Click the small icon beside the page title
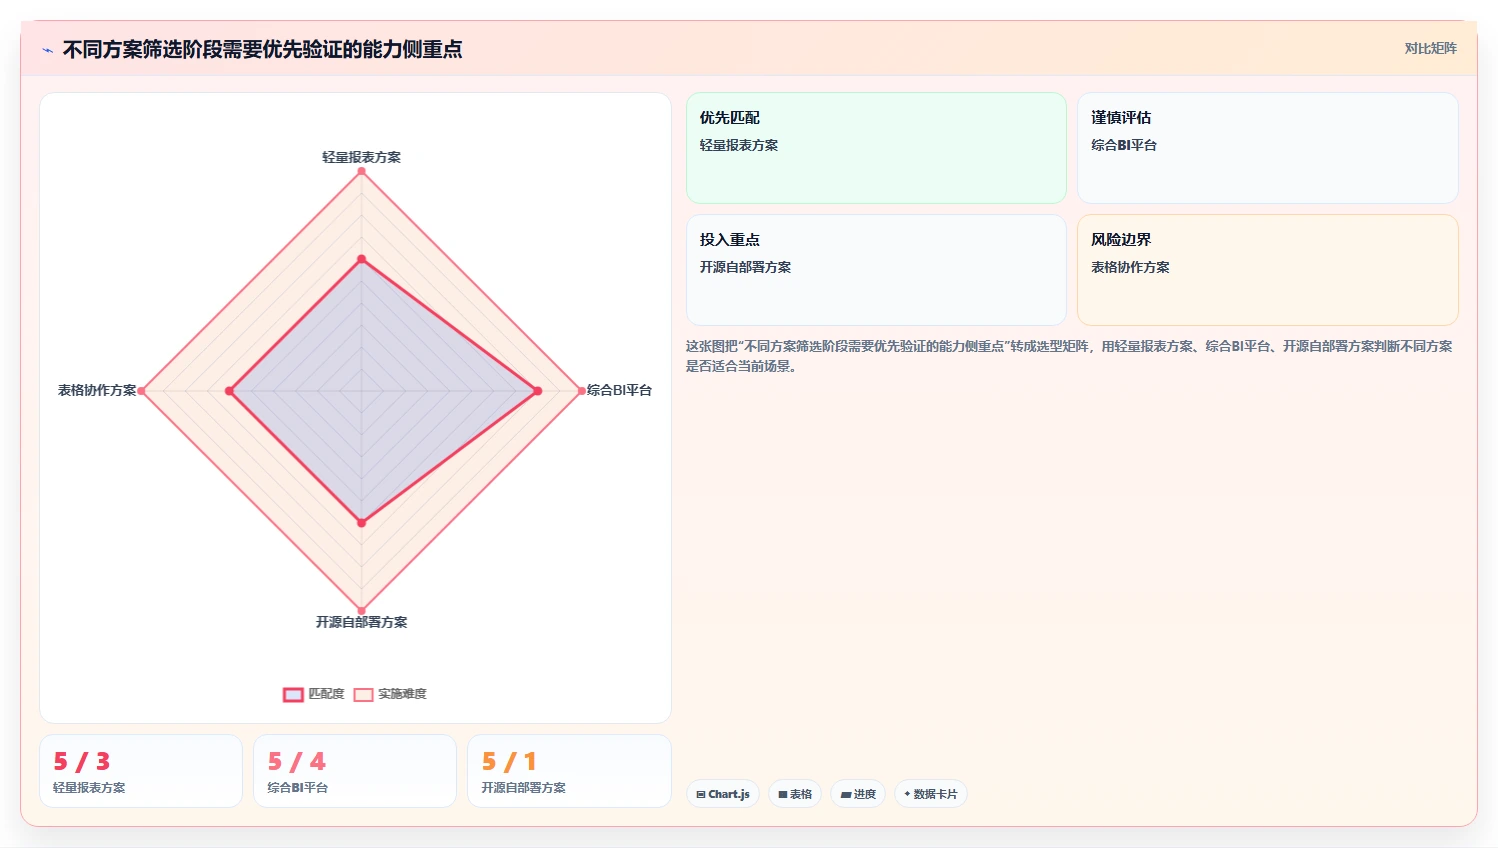This screenshot has width=1498, height=848. pos(47,50)
